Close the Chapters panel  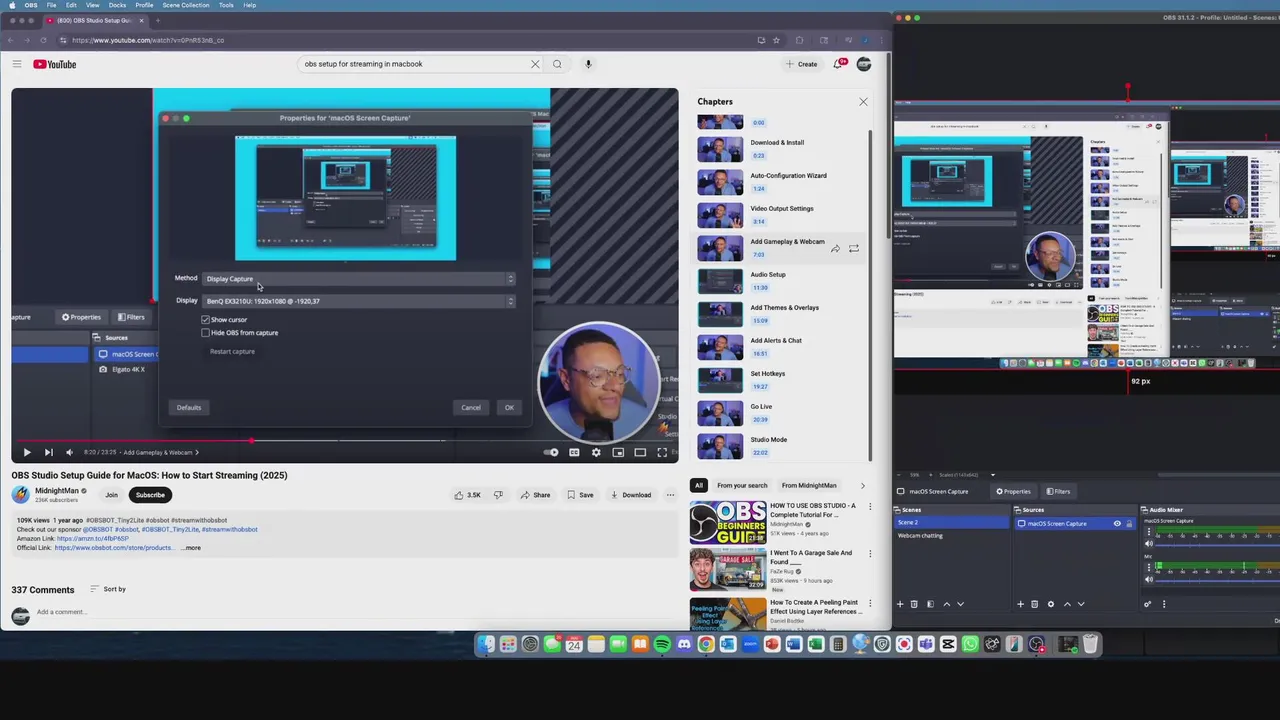pyautogui.click(x=863, y=102)
